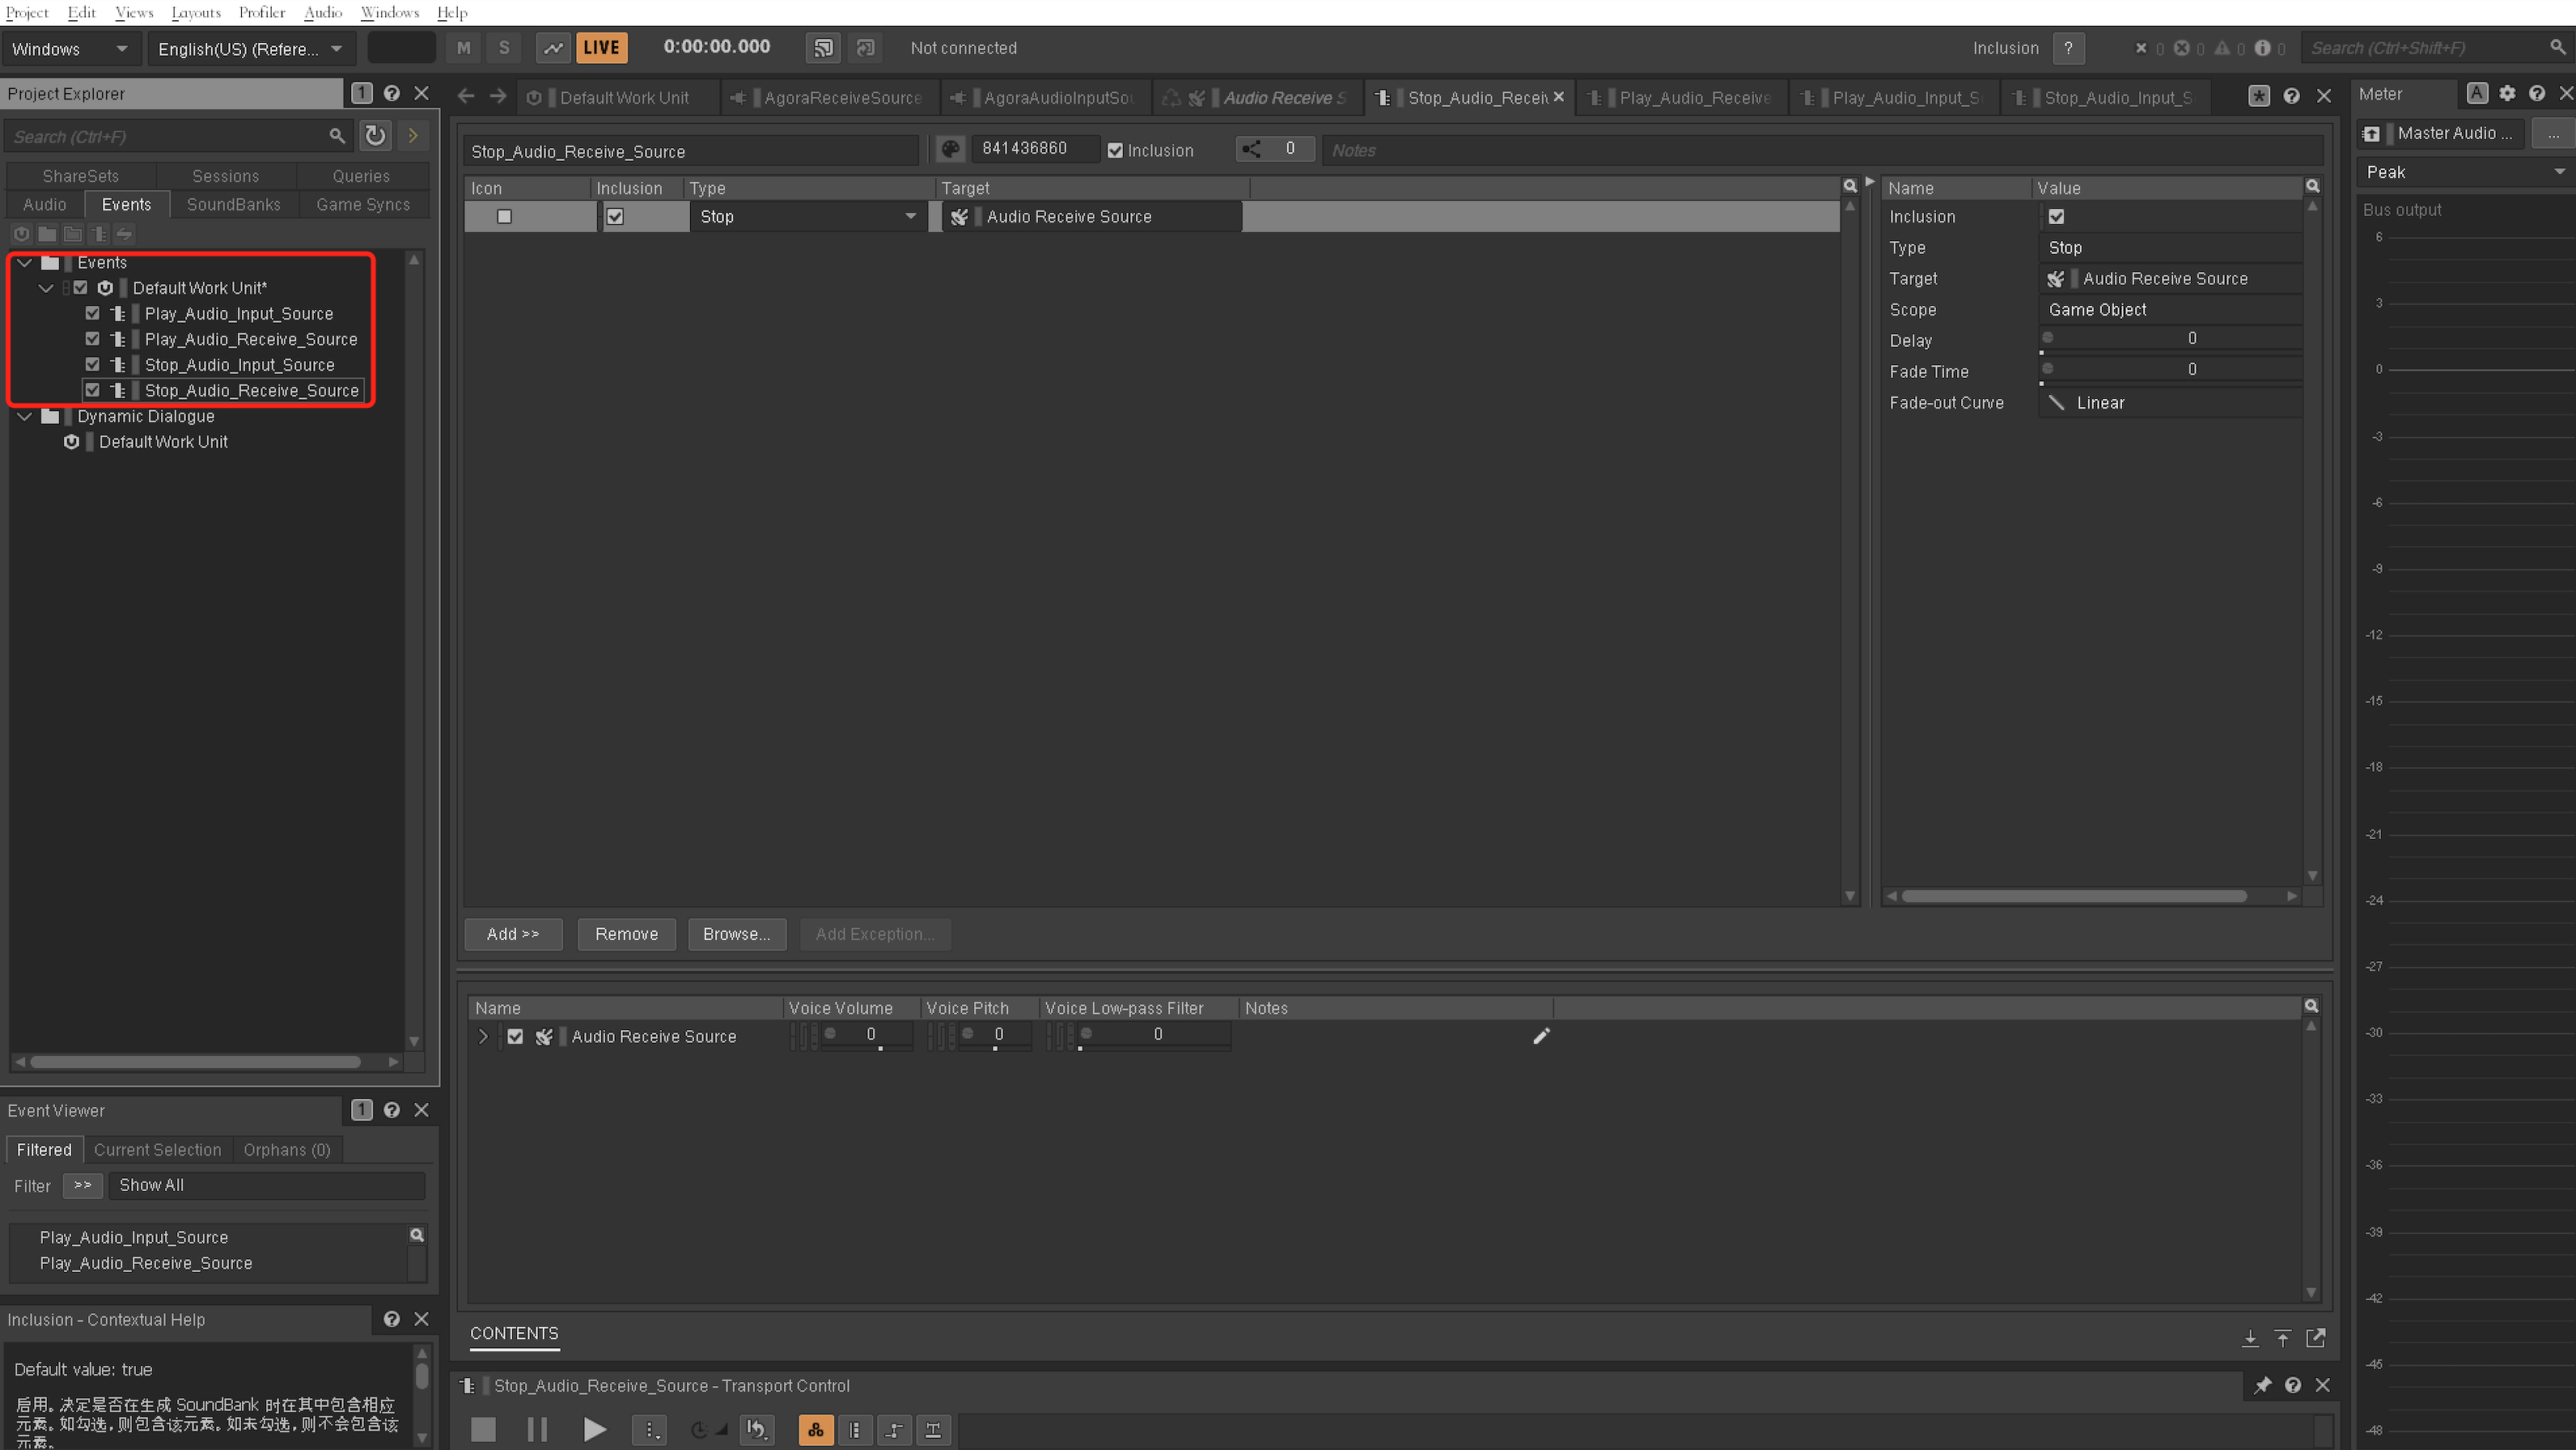This screenshot has width=2576, height=1450.
Task: Click the Voice Volume slider for Audio Receive Source
Action: 868,1036
